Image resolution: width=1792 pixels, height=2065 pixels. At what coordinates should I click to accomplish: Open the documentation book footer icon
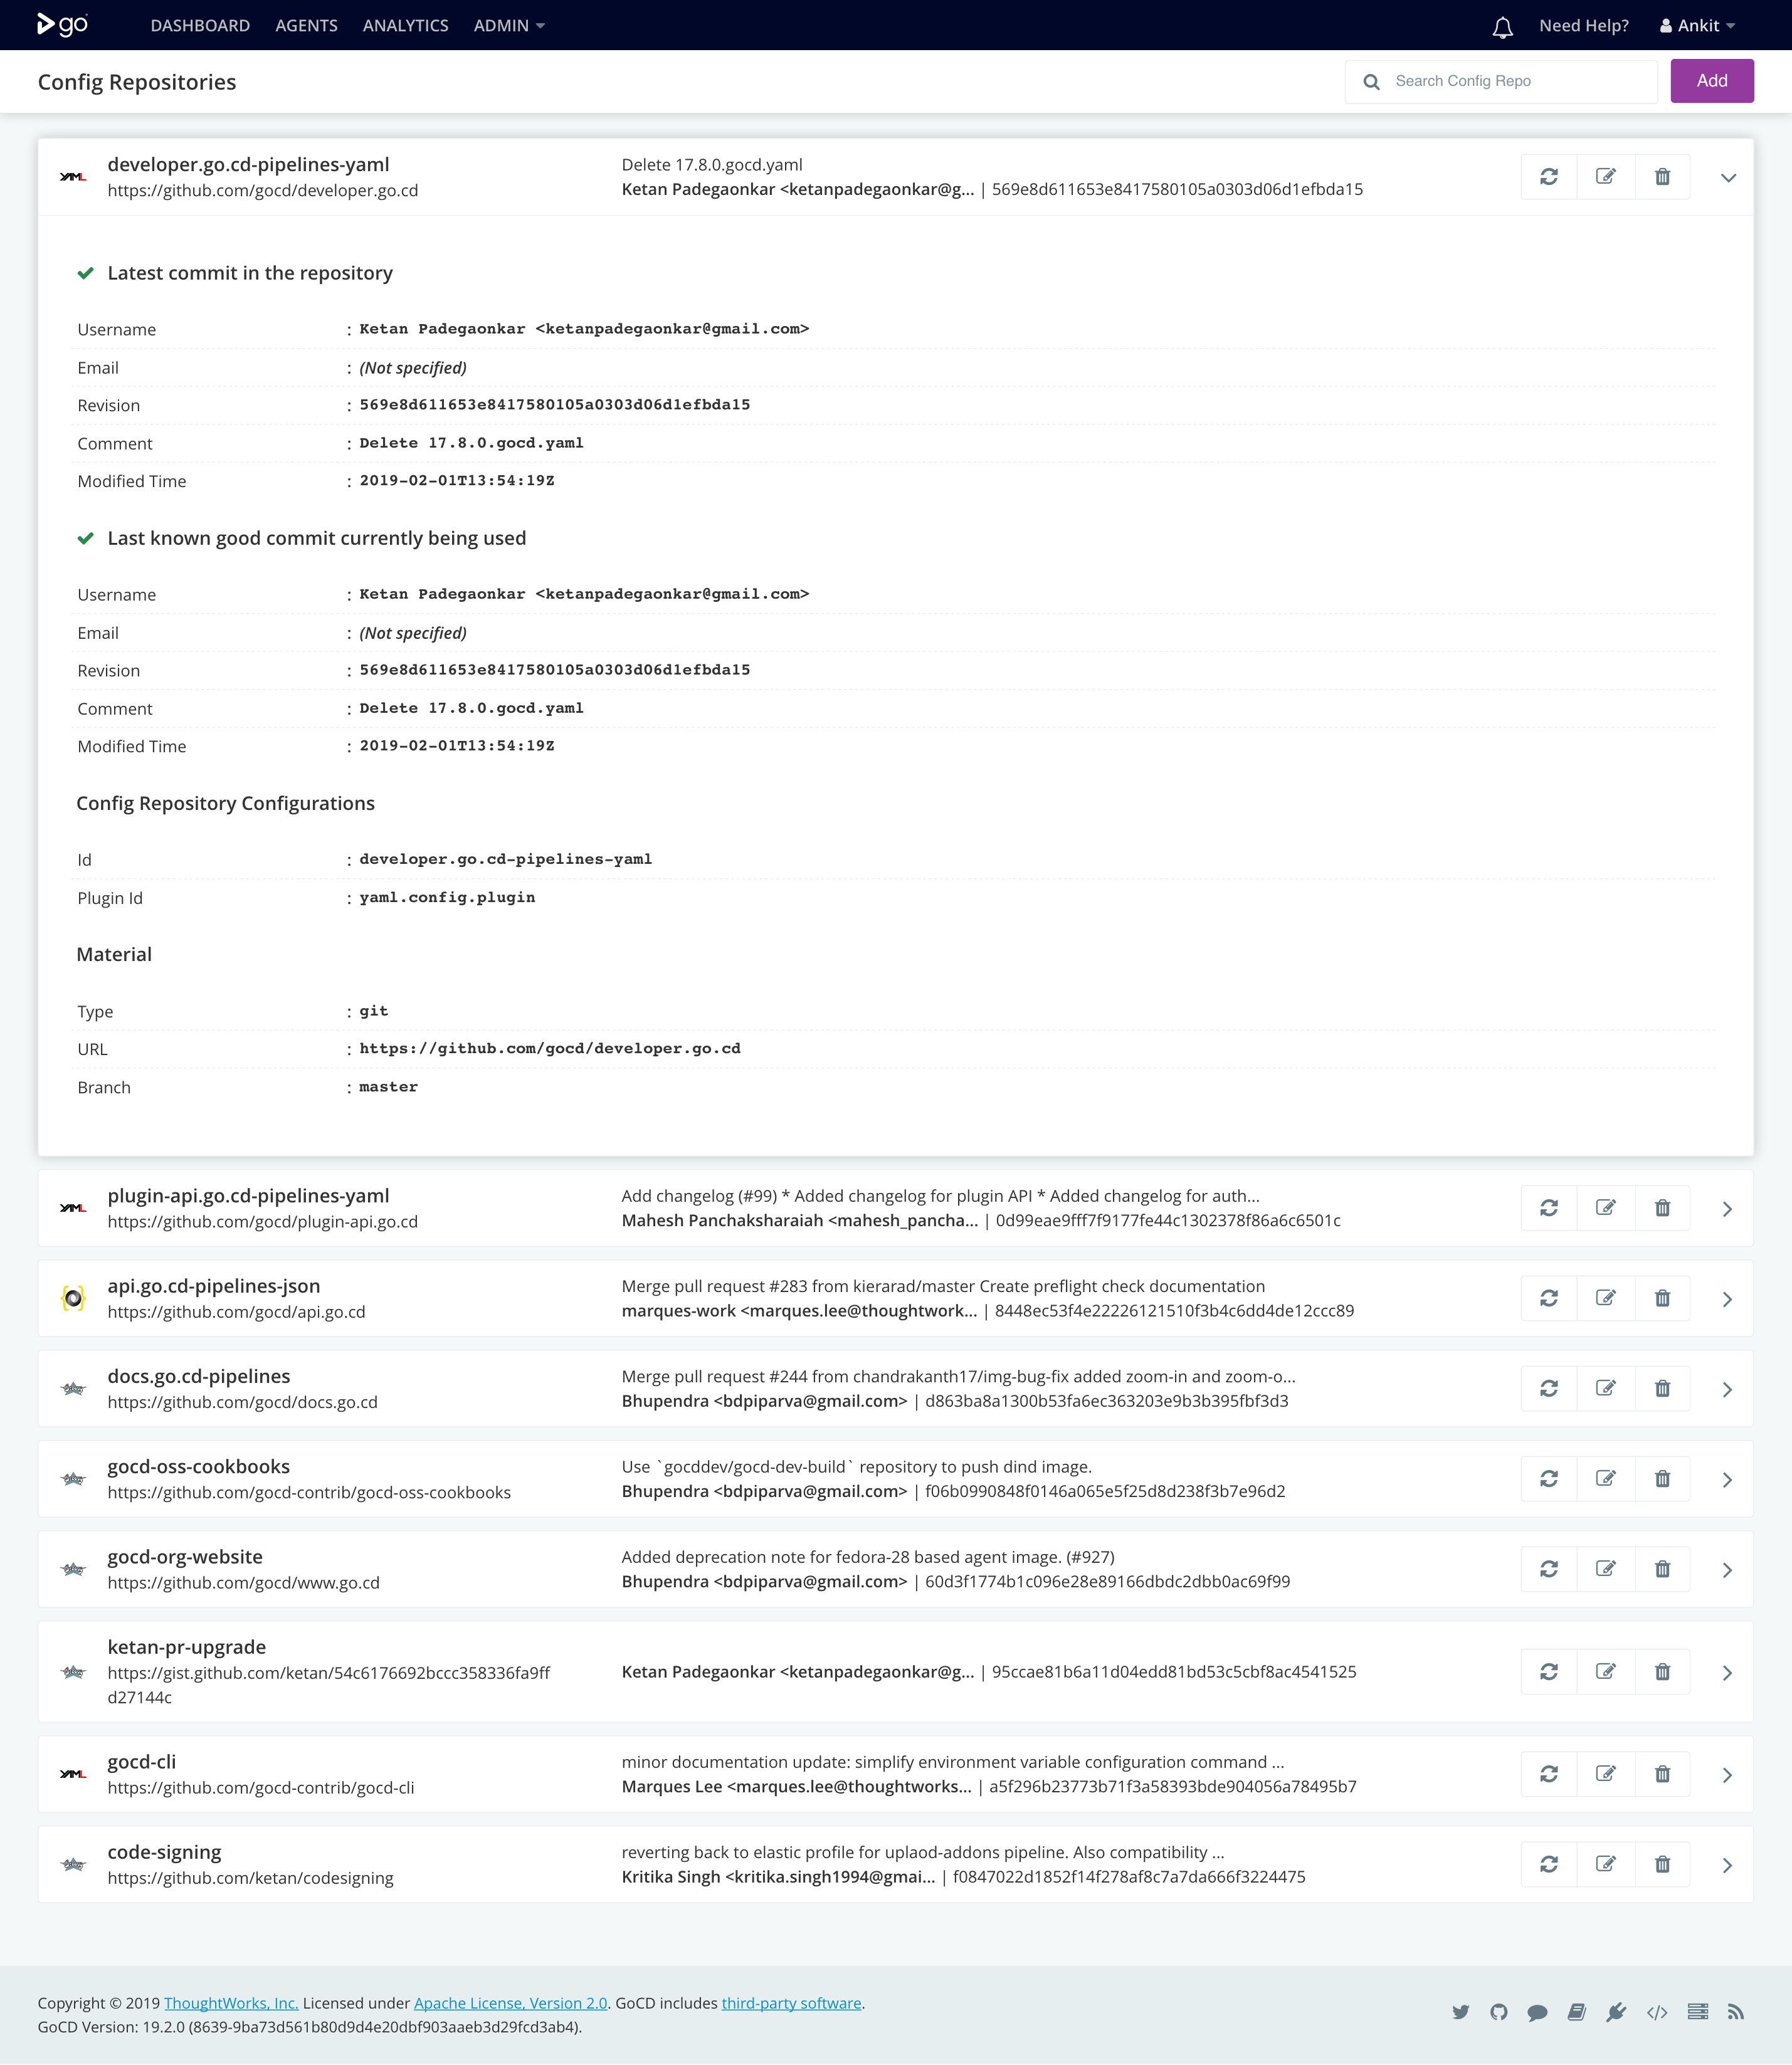click(1577, 2012)
